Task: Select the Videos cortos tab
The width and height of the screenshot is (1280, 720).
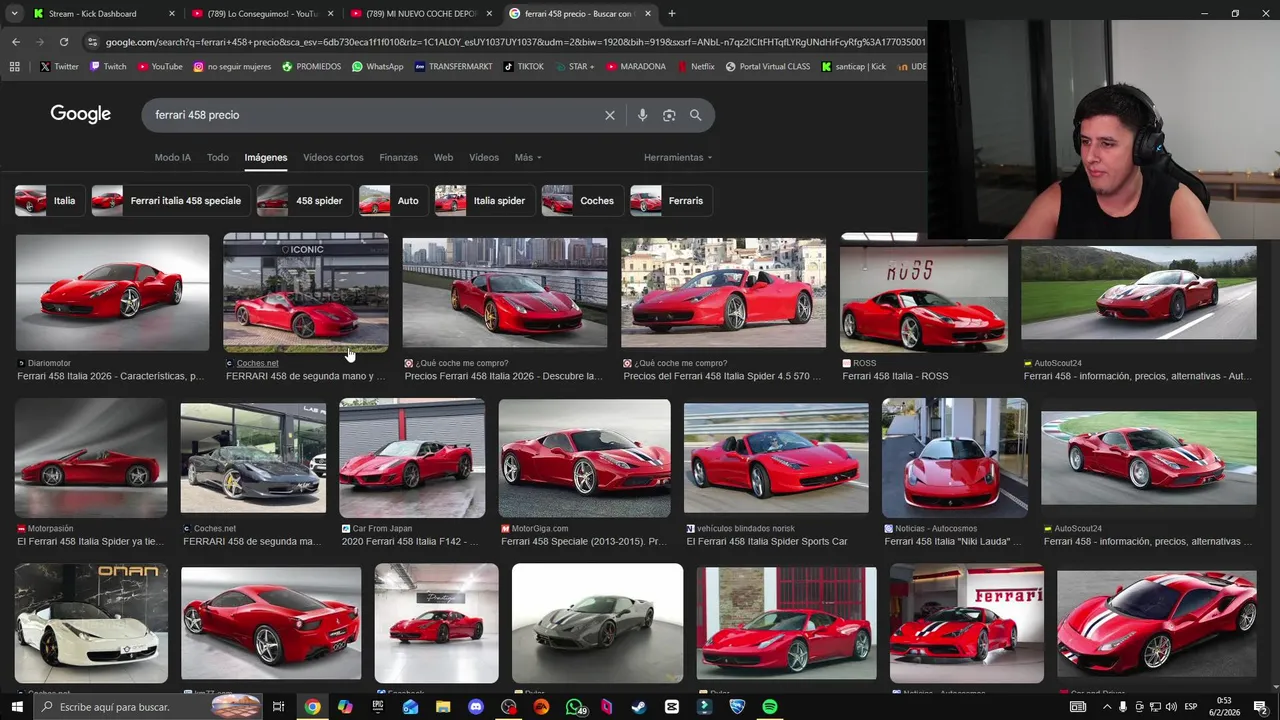Action: click(333, 157)
